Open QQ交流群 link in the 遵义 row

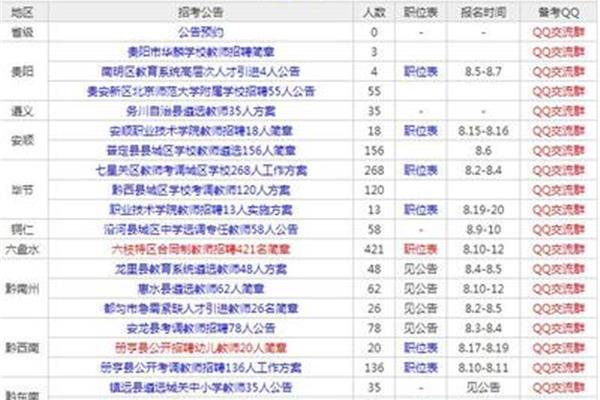click(x=559, y=111)
